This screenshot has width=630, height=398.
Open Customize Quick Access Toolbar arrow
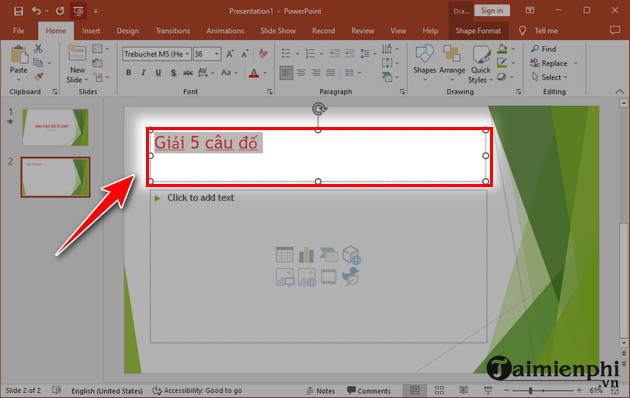pyautogui.click(x=96, y=11)
